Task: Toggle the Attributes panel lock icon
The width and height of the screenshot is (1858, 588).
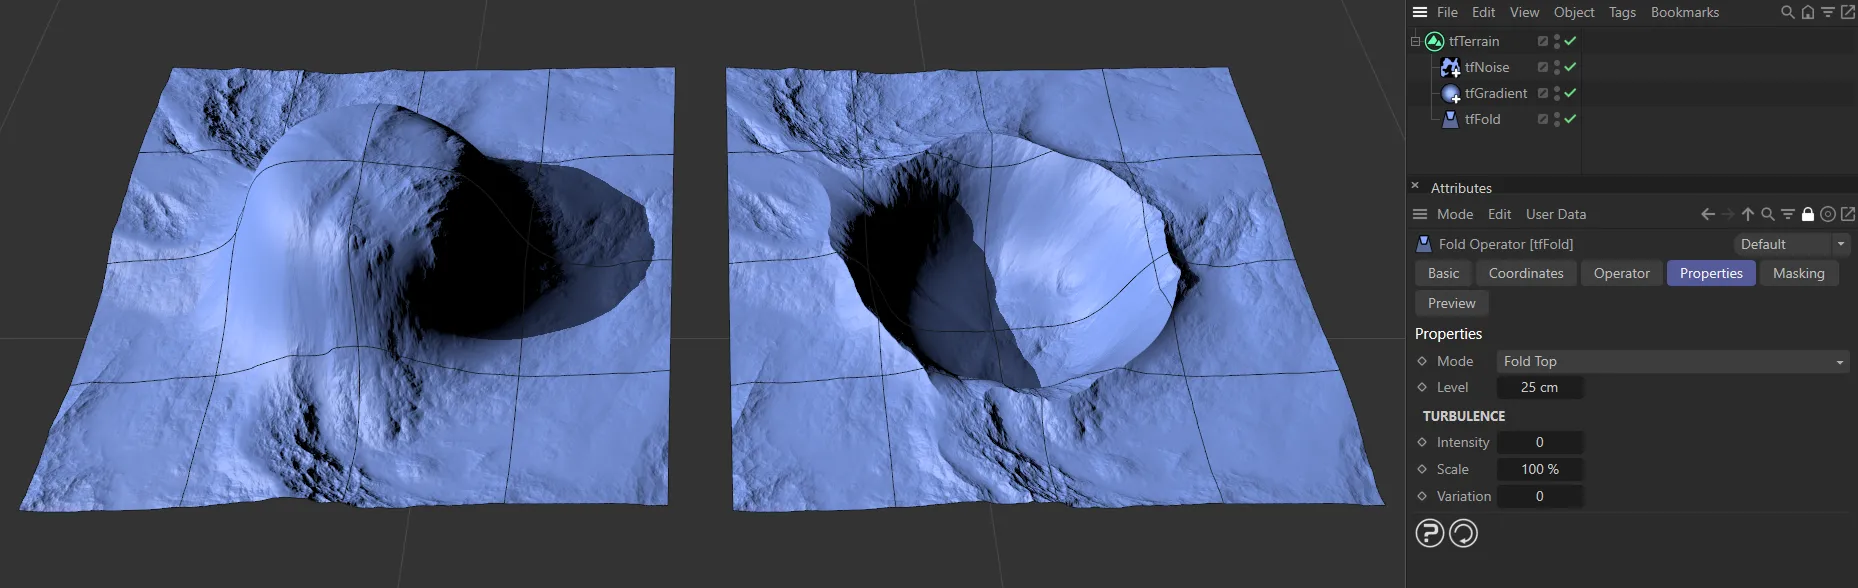Action: click(x=1807, y=214)
